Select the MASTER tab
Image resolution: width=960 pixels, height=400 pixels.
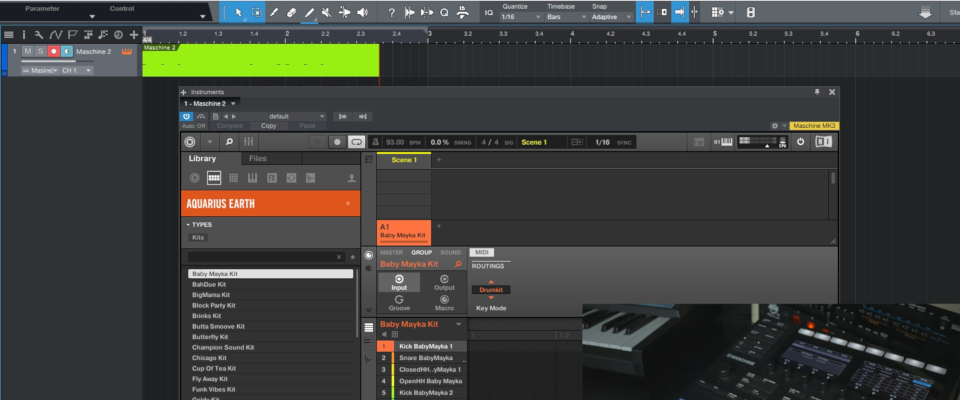[391, 252]
